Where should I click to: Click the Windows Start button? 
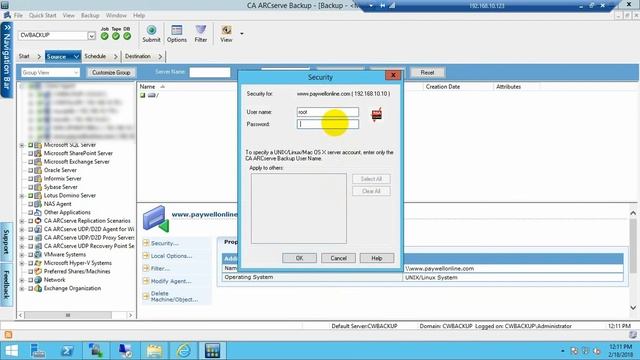(x=11, y=351)
